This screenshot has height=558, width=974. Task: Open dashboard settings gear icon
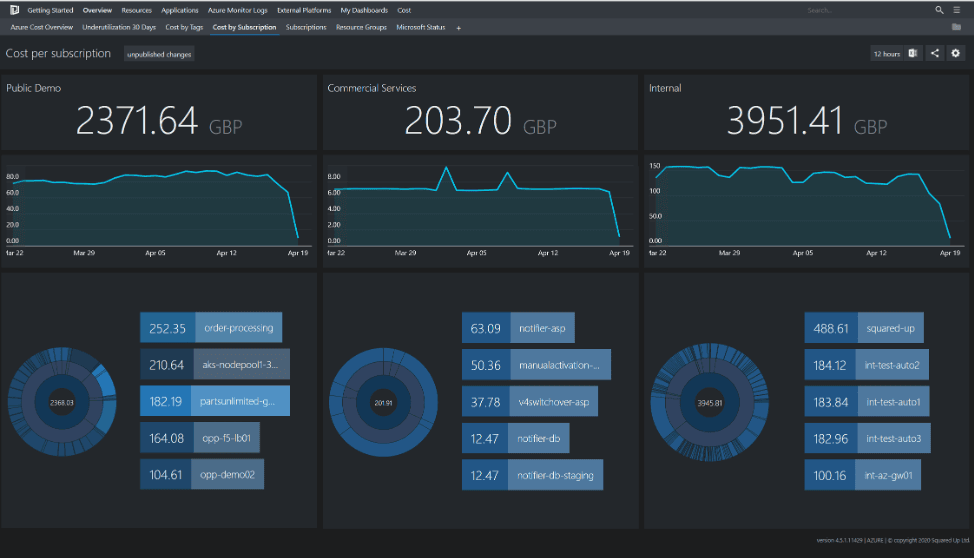955,53
